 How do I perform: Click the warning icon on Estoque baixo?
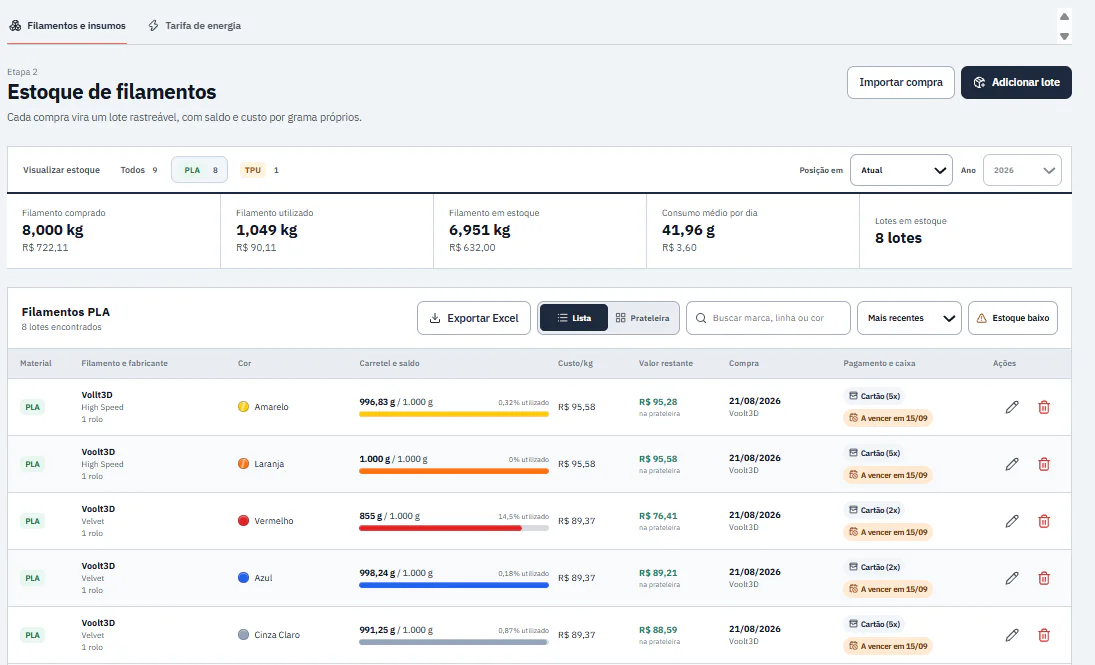(x=981, y=318)
